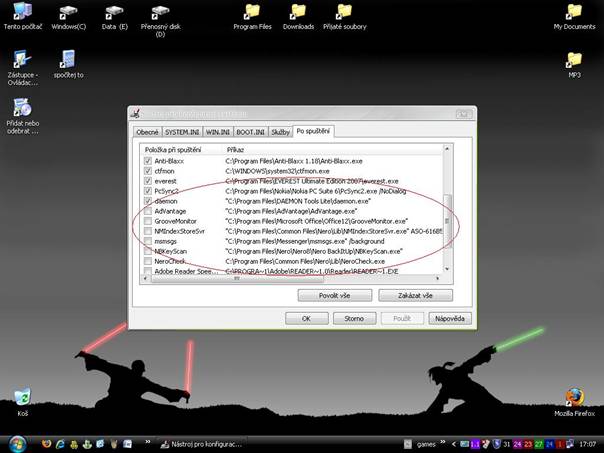Click the startup list vertical scrollbar thumb
The width and height of the screenshot is (604, 453).
[x=447, y=220]
